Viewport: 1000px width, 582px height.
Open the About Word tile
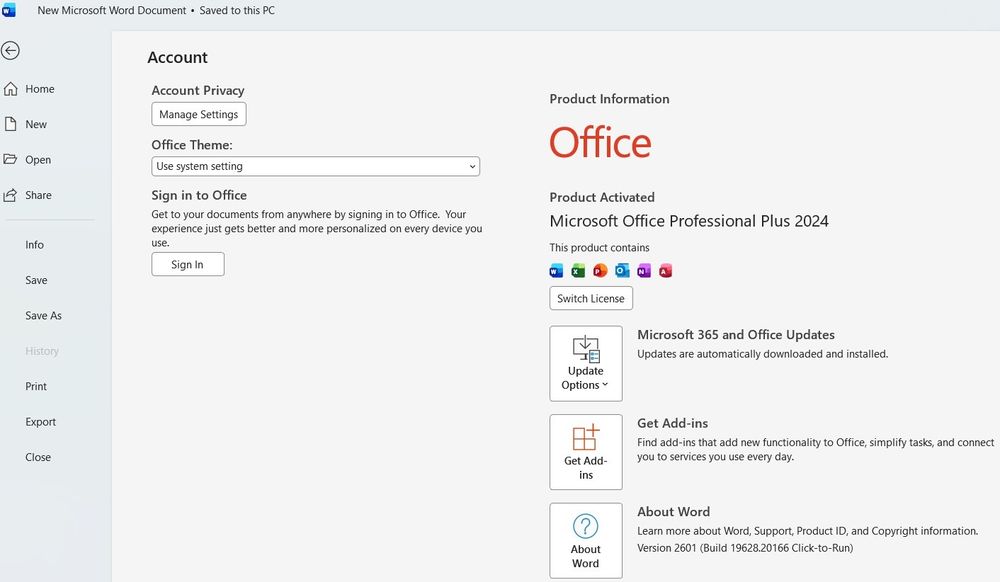586,540
